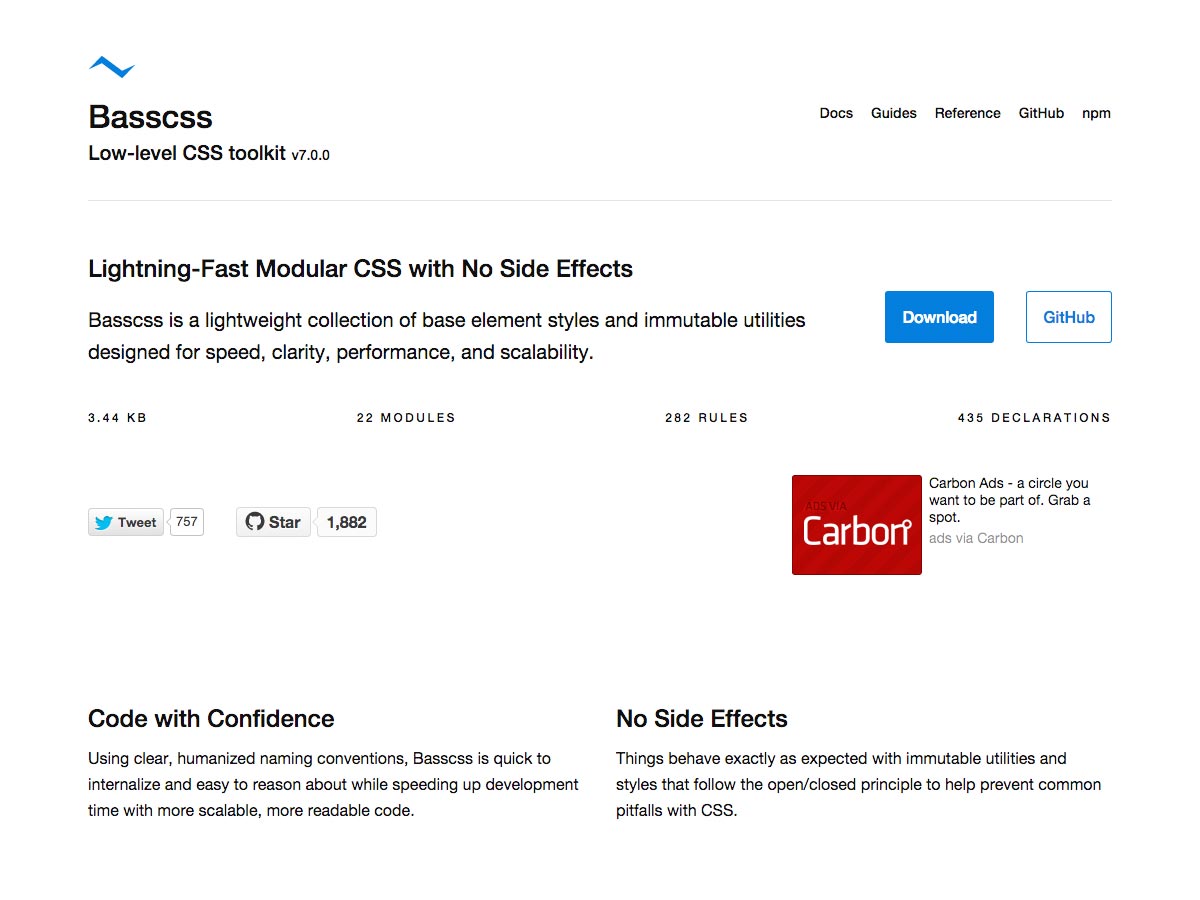
Task: Go to the Reference page
Action: 968,113
